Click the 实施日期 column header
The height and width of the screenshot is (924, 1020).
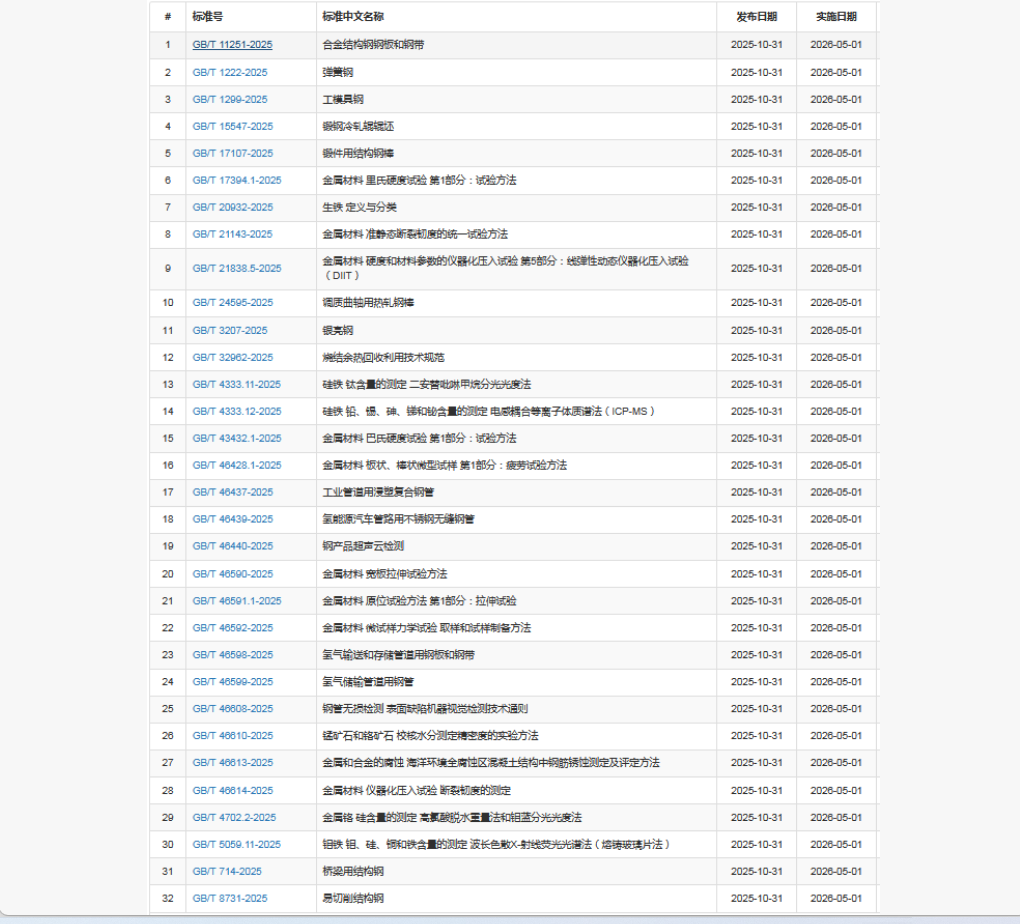coord(835,17)
